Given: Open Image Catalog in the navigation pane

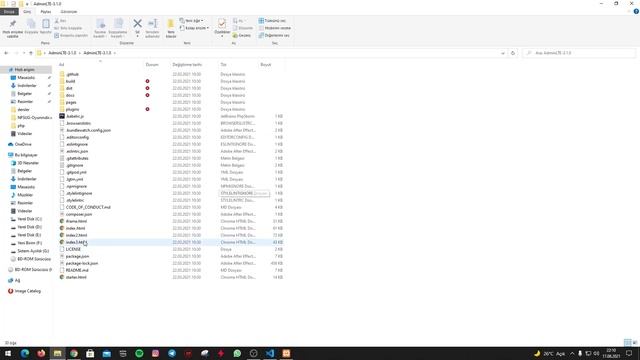Looking at the screenshot, I should click(x=27, y=291).
